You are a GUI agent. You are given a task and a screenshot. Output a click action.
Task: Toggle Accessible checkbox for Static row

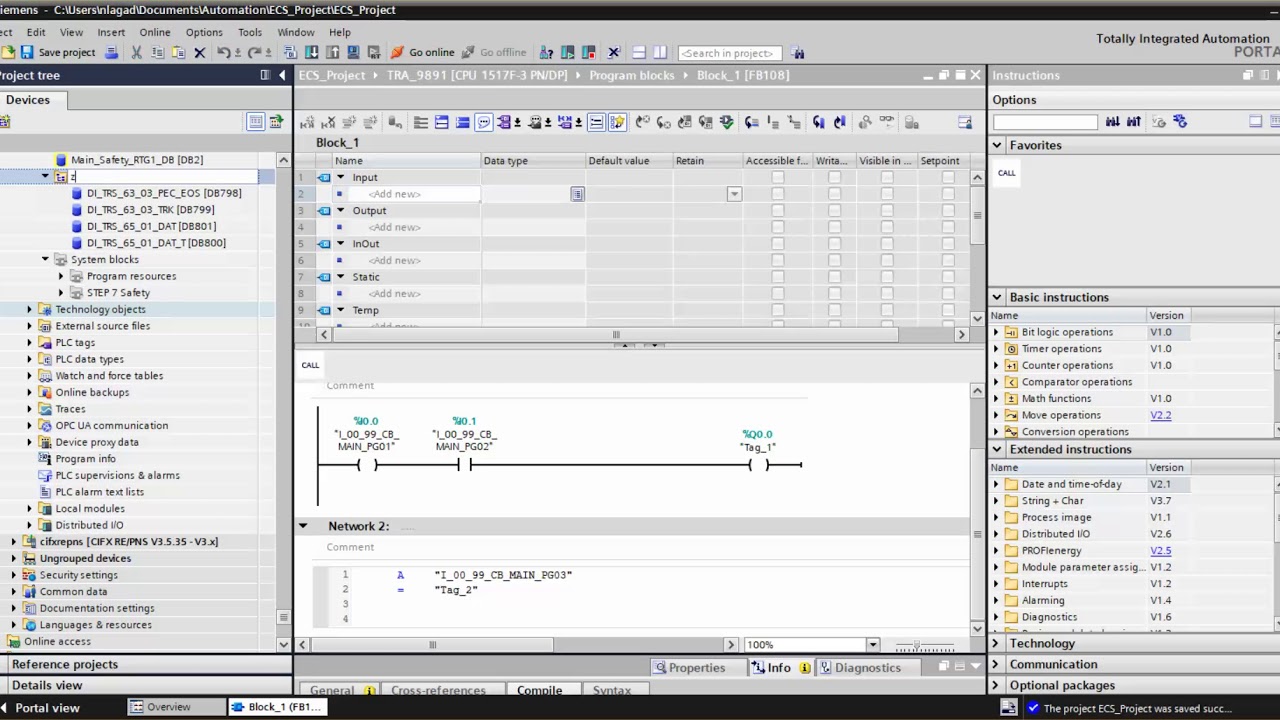point(777,277)
